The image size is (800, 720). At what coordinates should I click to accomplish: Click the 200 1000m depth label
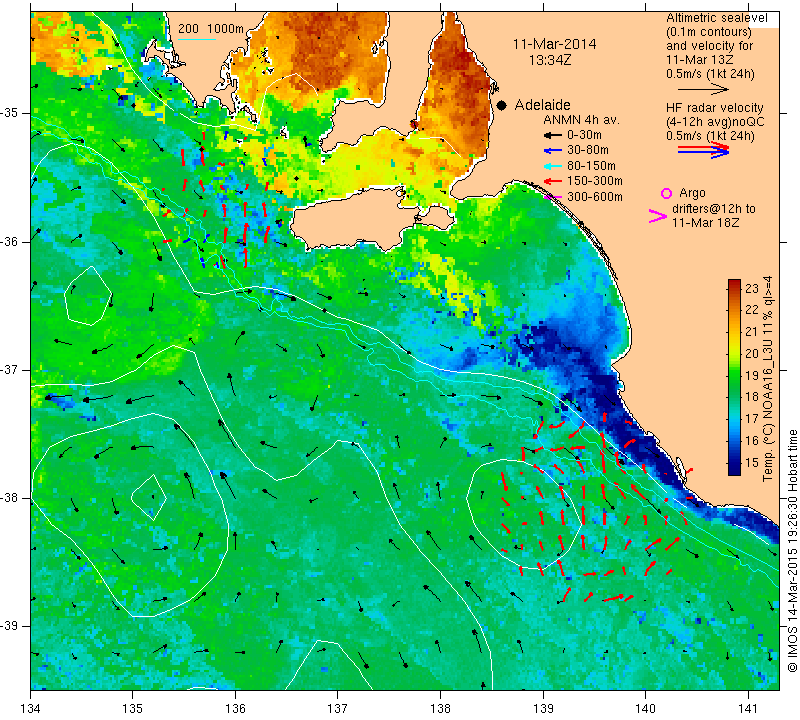coord(211,29)
